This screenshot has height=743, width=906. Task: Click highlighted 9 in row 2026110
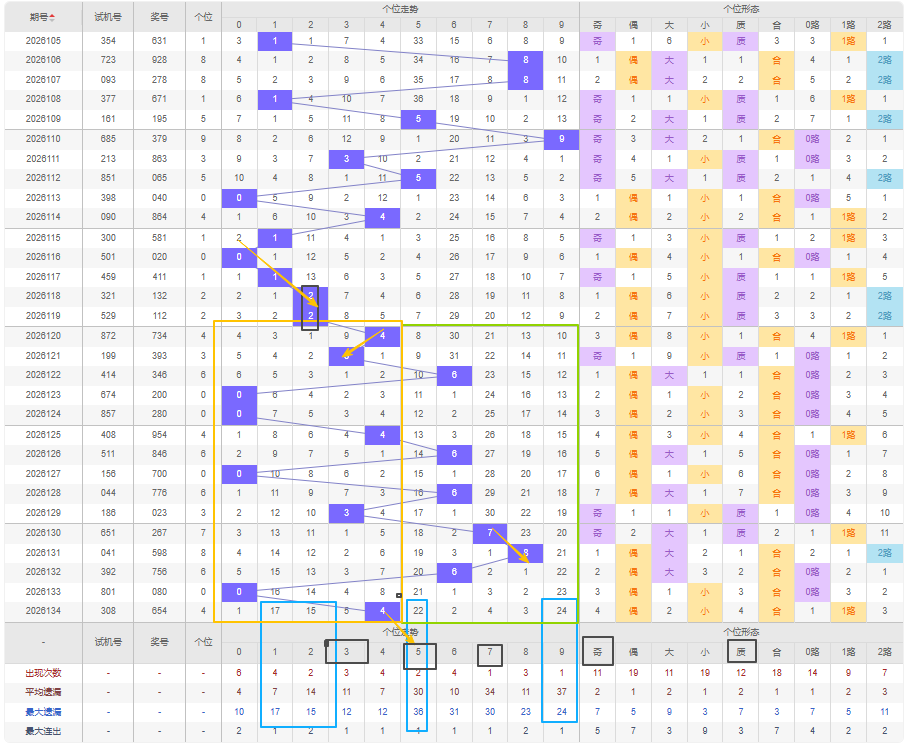[x=561, y=139]
